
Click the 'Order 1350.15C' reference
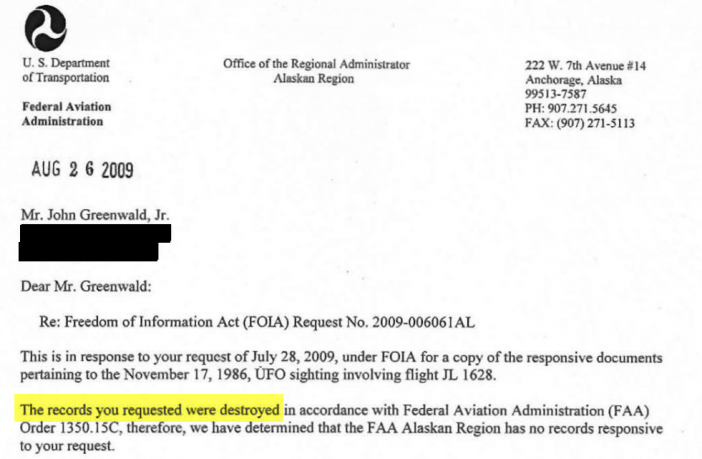[x=71, y=428]
